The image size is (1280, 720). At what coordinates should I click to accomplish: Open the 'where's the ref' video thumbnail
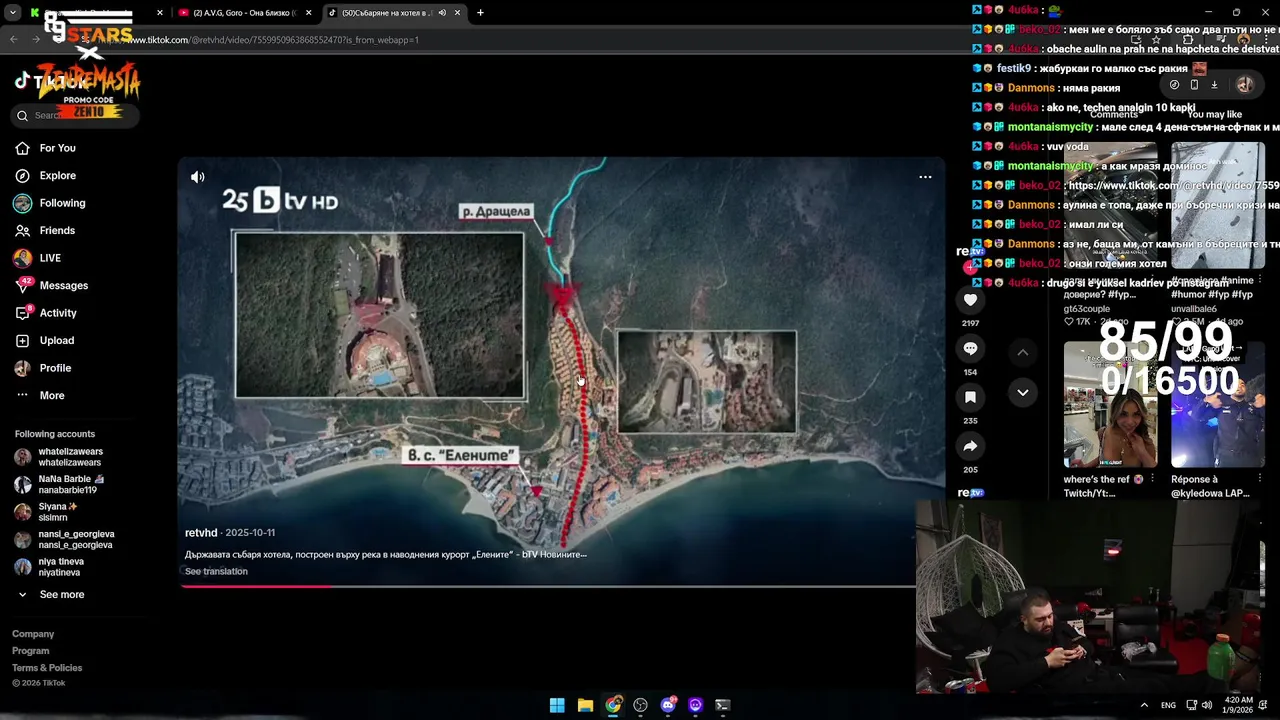[x=1110, y=405]
